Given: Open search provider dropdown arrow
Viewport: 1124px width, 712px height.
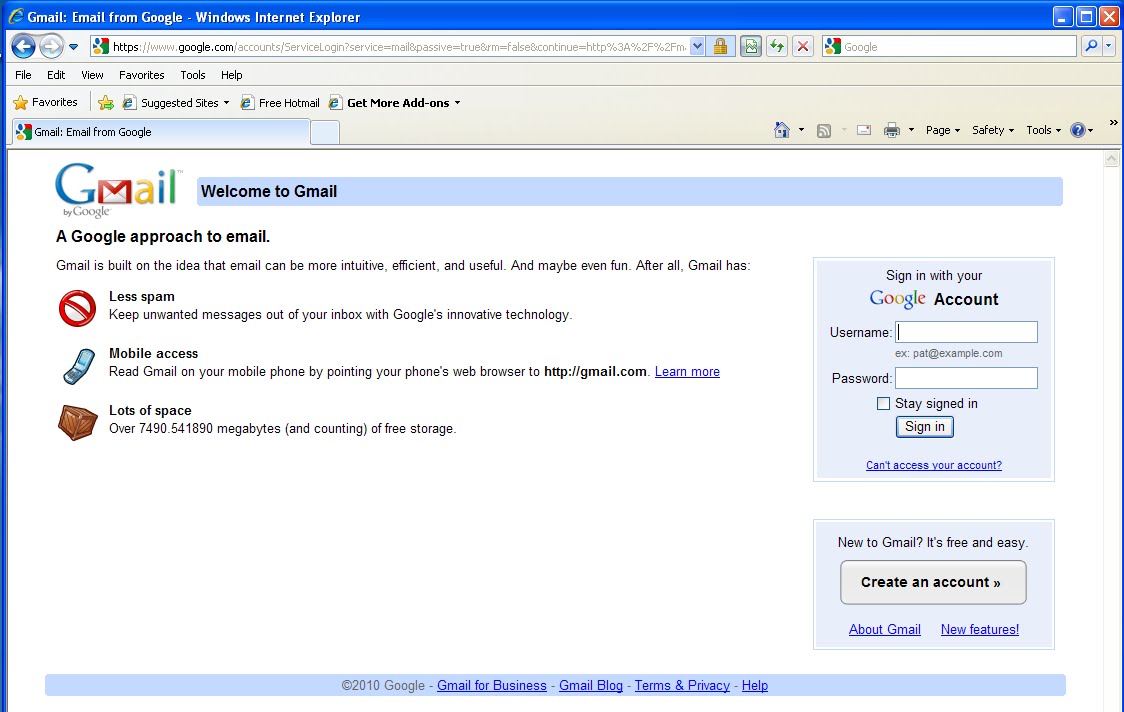Looking at the screenshot, I should pos(1108,47).
